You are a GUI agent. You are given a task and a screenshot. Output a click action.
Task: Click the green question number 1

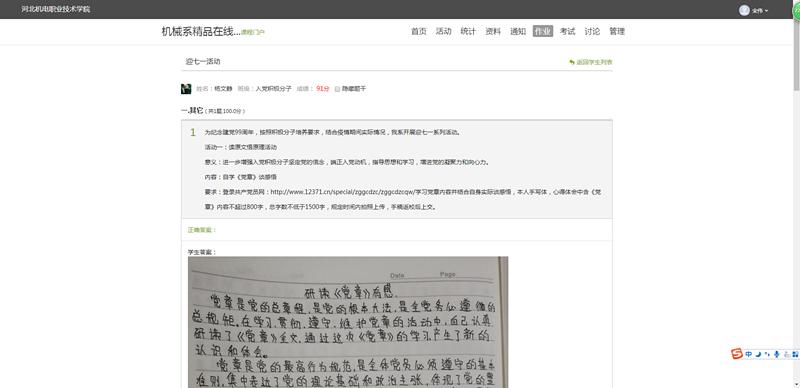pyautogui.click(x=193, y=133)
